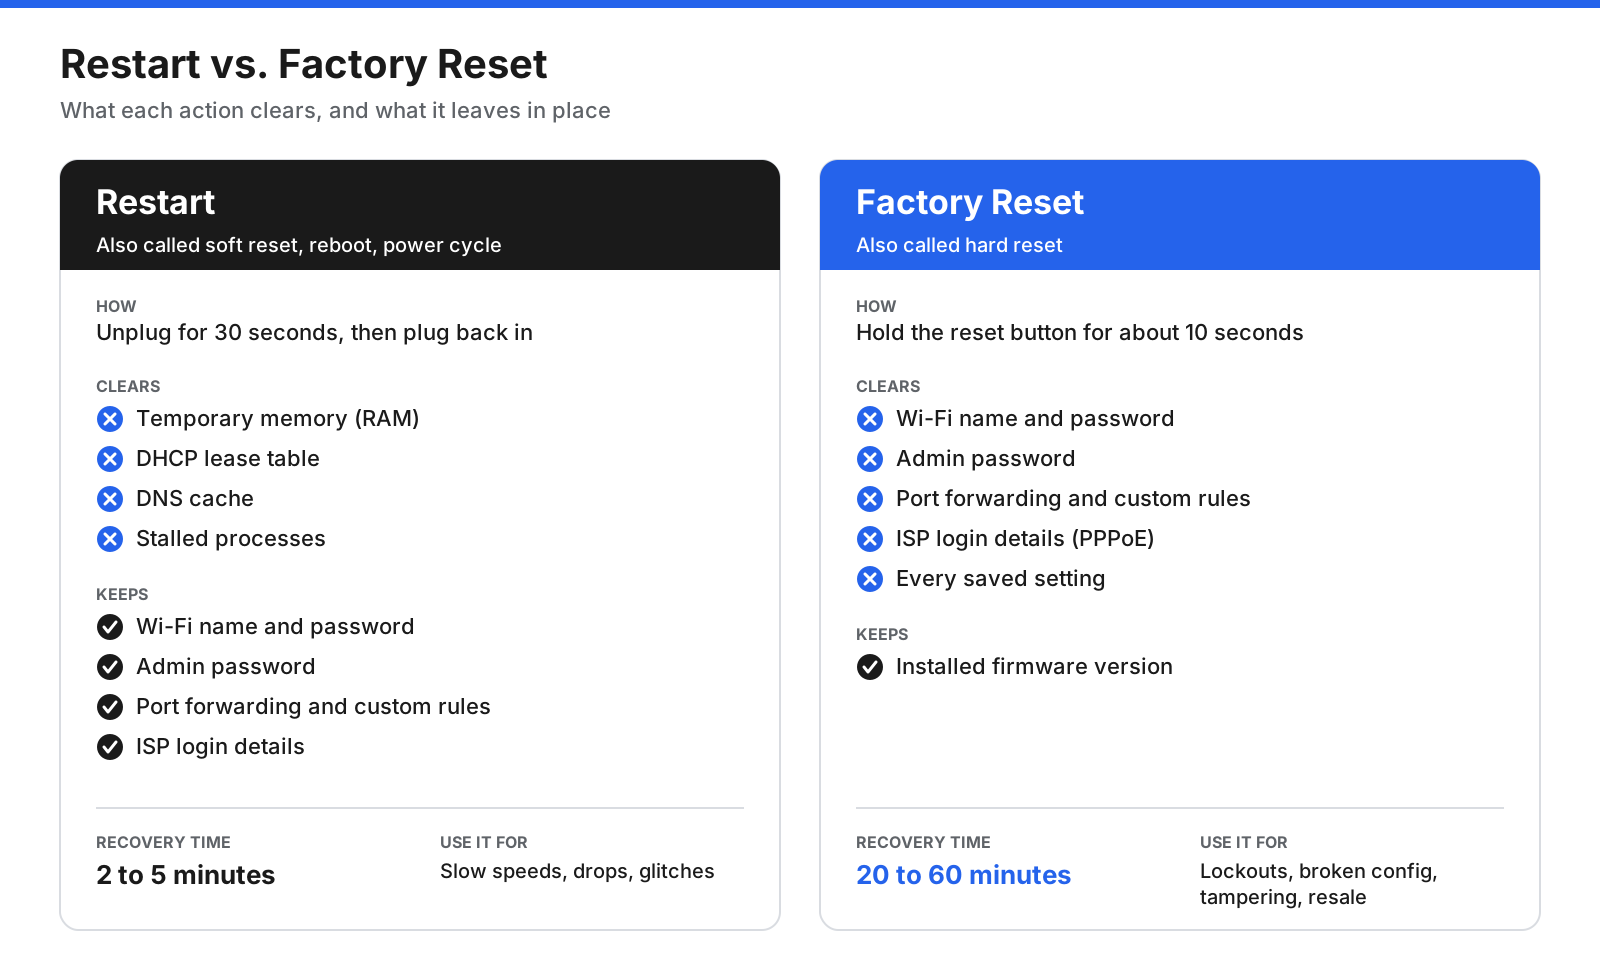
Task: Click the X icon beside ISP login details (PPPoE)
Action: (870, 539)
